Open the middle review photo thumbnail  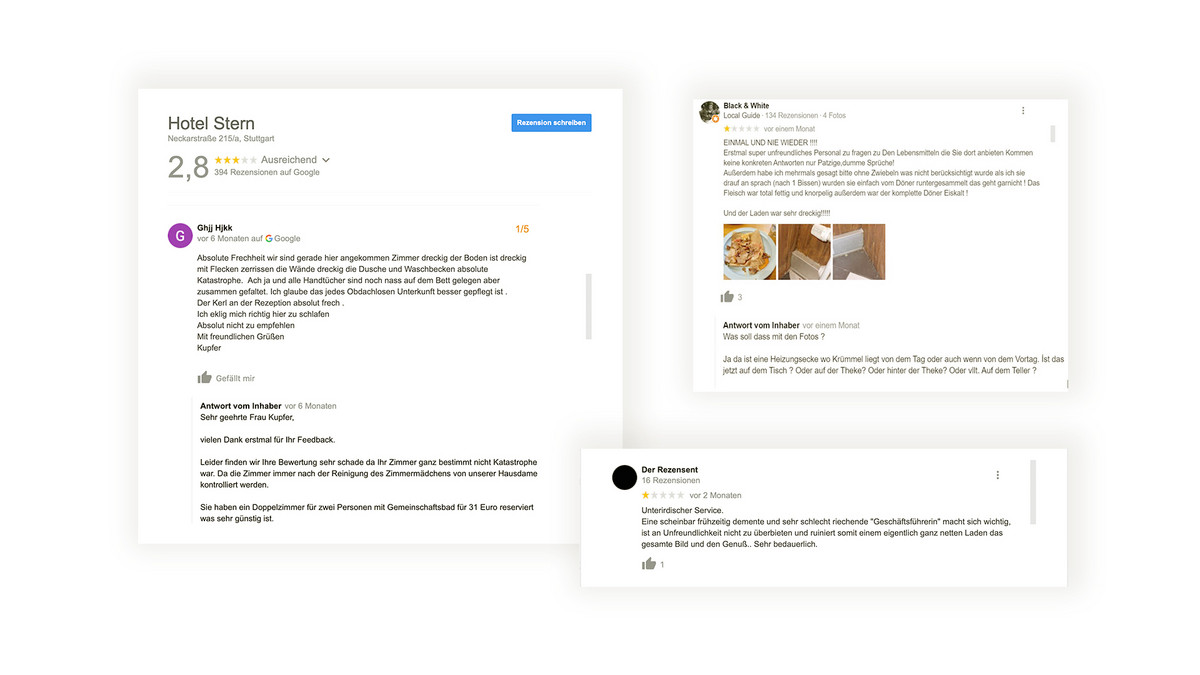pos(804,252)
